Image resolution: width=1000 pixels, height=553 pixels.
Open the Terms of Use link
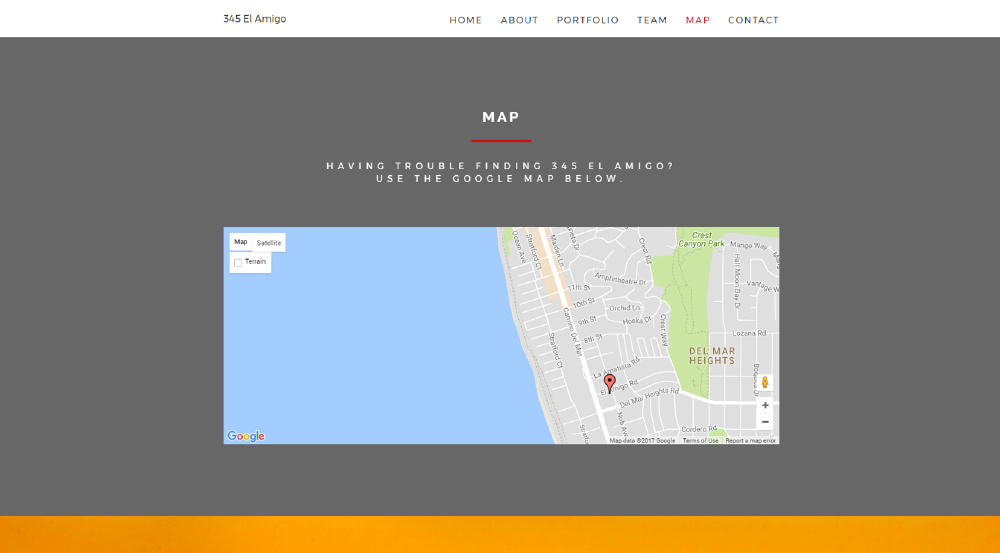tap(700, 441)
